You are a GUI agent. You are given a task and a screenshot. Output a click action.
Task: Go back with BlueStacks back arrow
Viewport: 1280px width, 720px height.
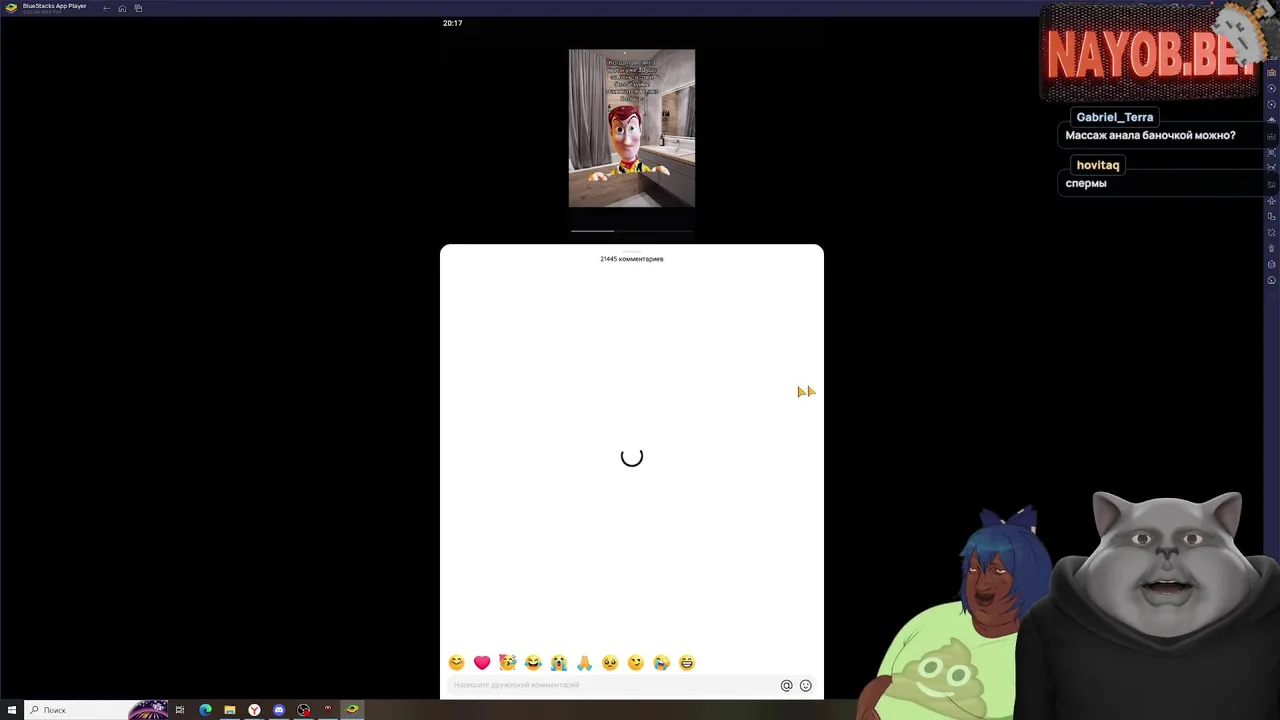tap(106, 8)
